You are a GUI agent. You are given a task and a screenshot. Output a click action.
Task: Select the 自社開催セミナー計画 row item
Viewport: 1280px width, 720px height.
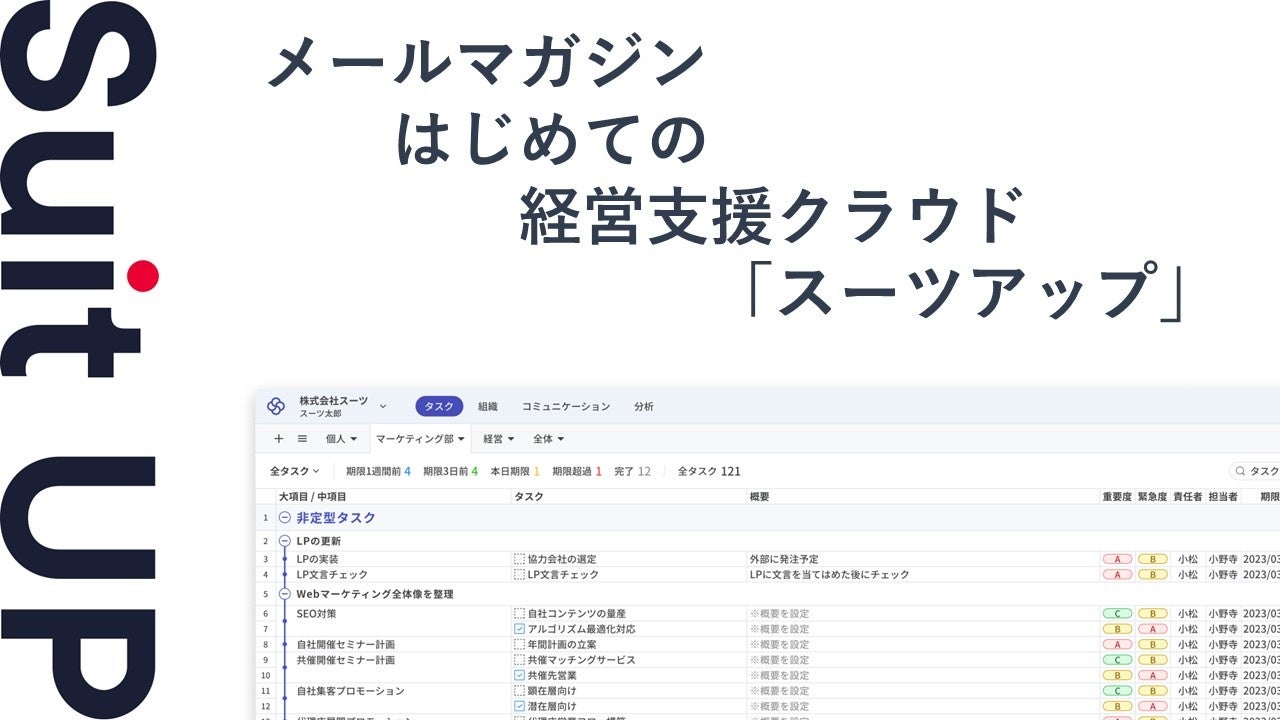(x=345, y=645)
